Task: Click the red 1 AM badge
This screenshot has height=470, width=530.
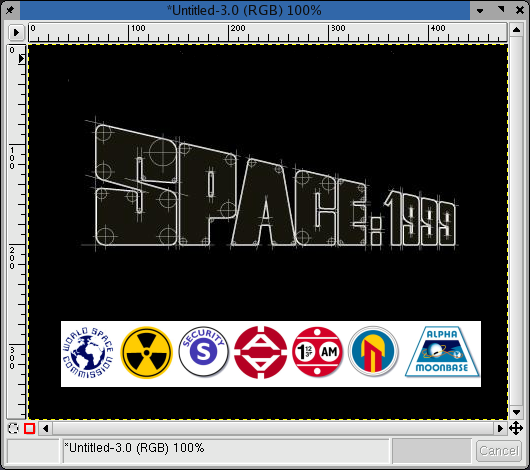Action: click(317, 352)
